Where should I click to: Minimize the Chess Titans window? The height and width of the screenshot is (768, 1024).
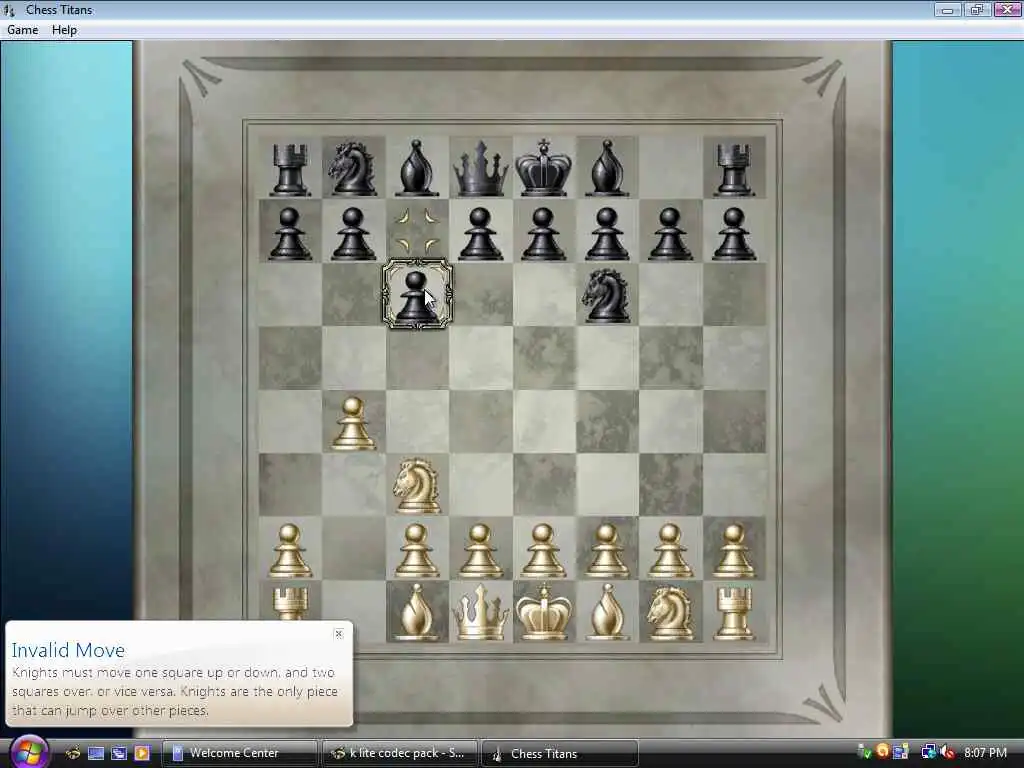coord(948,10)
